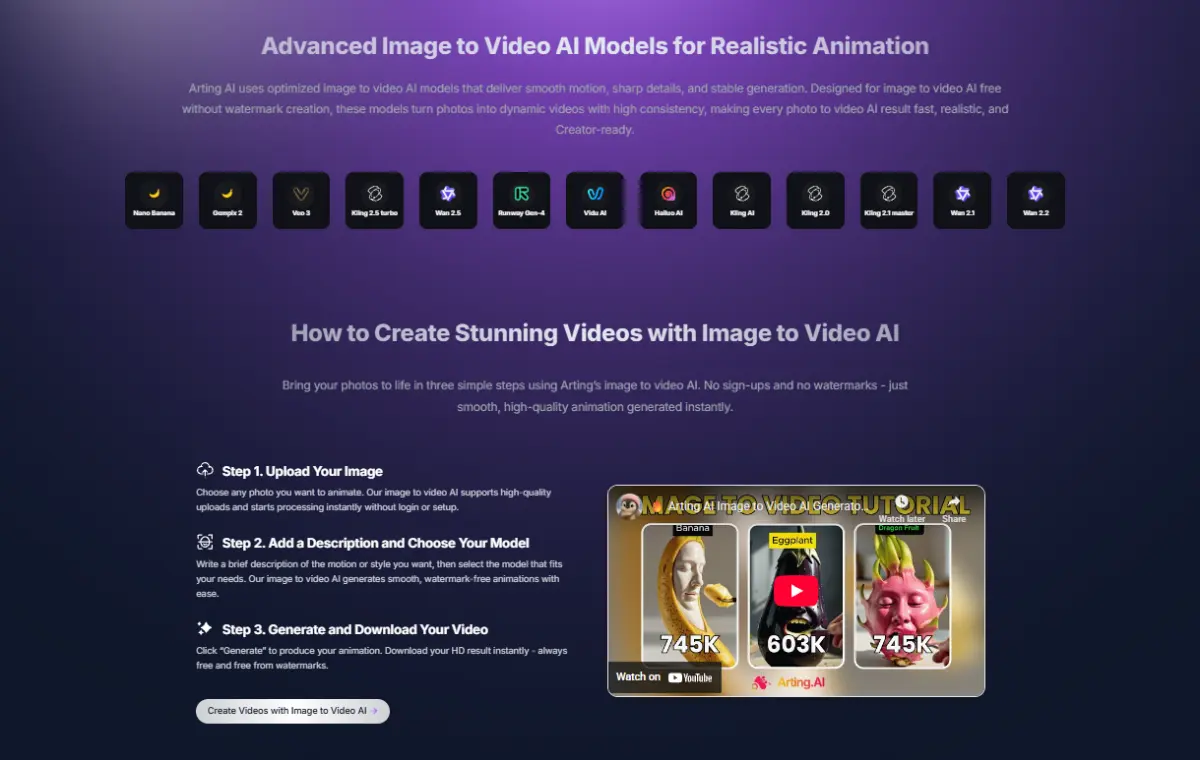Click the Kling AI model icon
The image size is (1200, 760).
pos(742,200)
